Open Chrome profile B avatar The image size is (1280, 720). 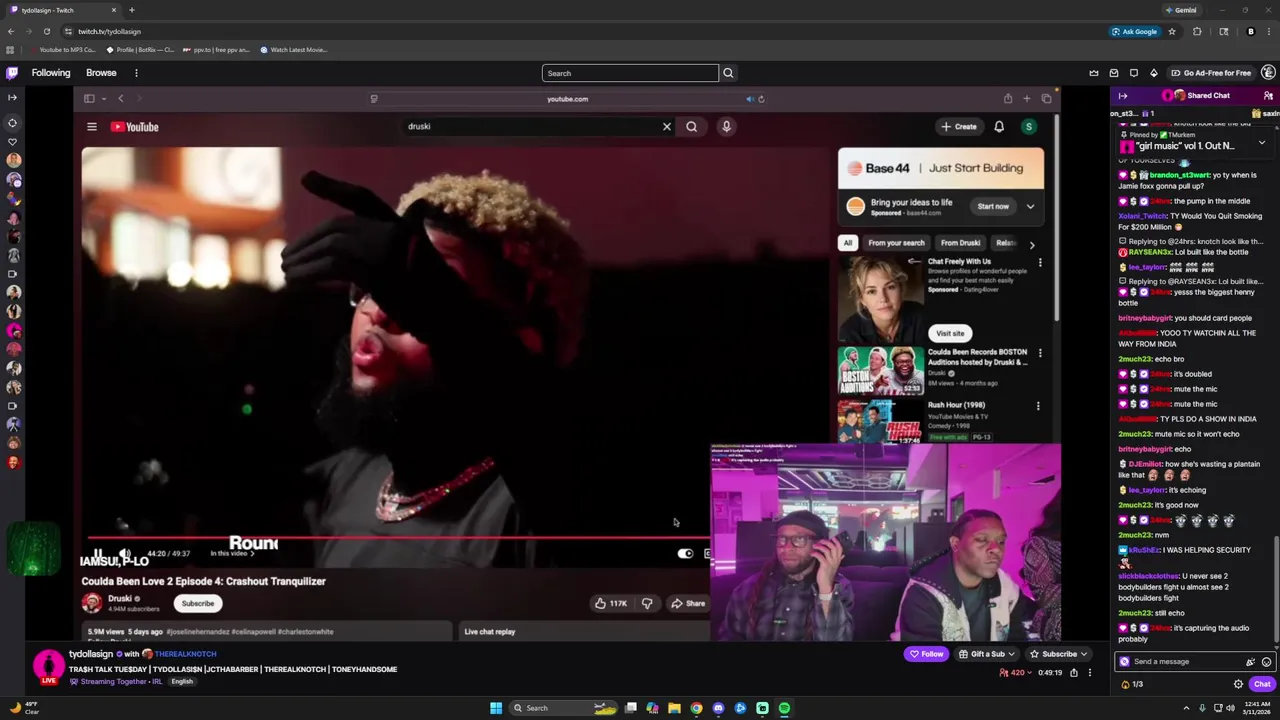click(x=1250, y=31)
